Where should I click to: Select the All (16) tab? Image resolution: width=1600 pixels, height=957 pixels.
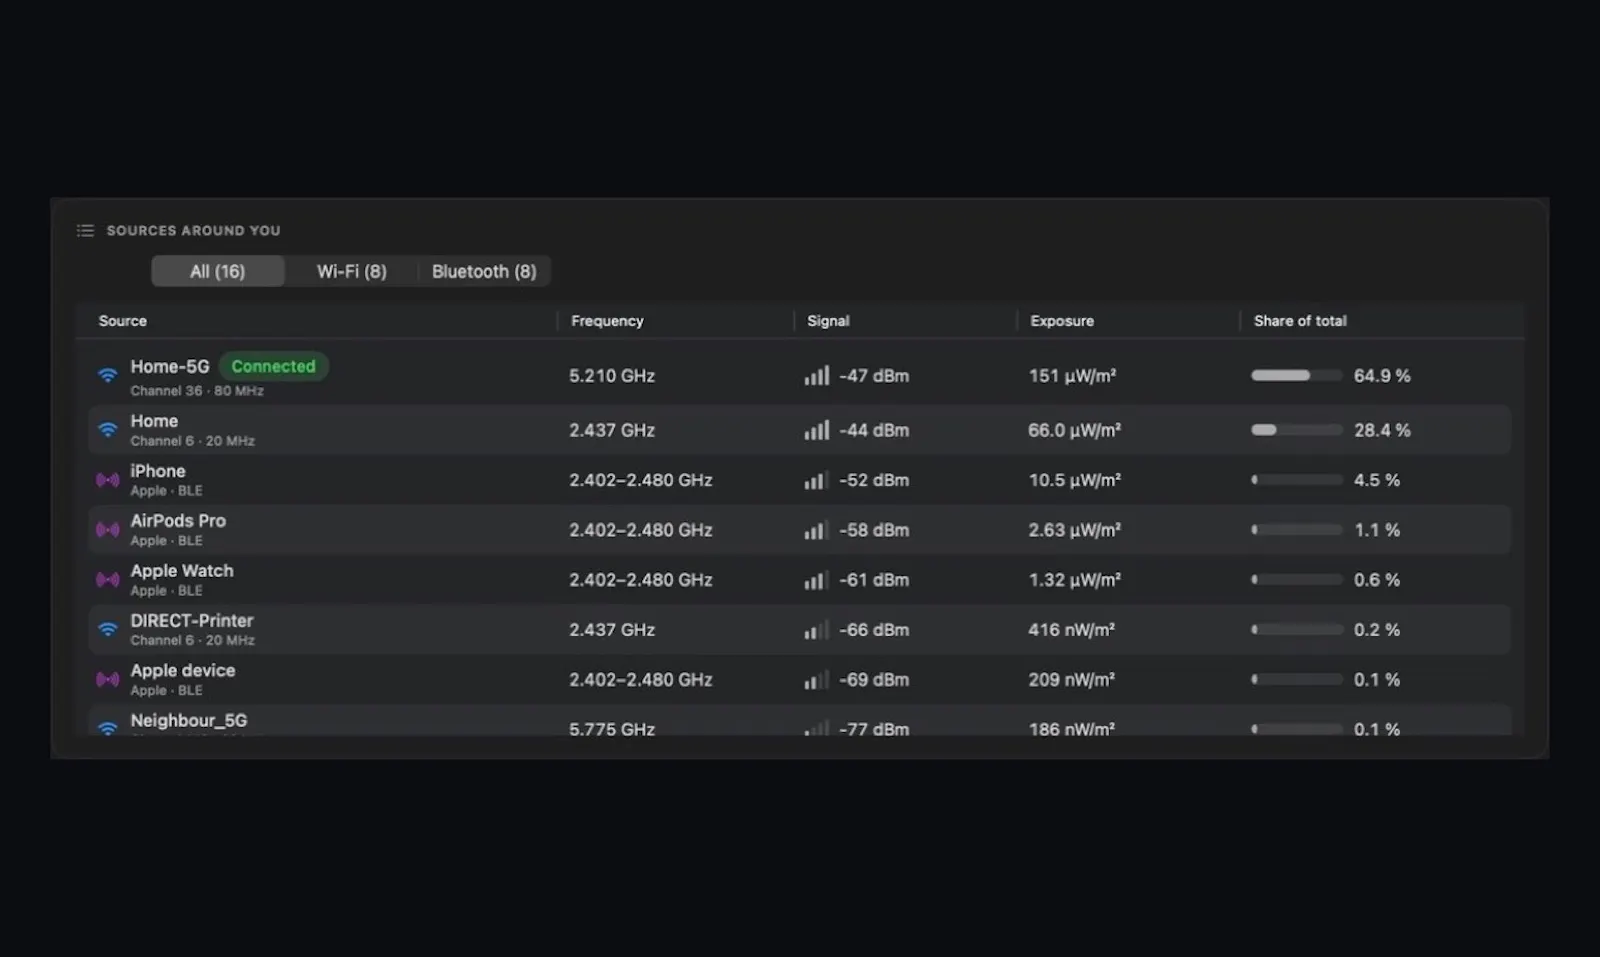218,271
